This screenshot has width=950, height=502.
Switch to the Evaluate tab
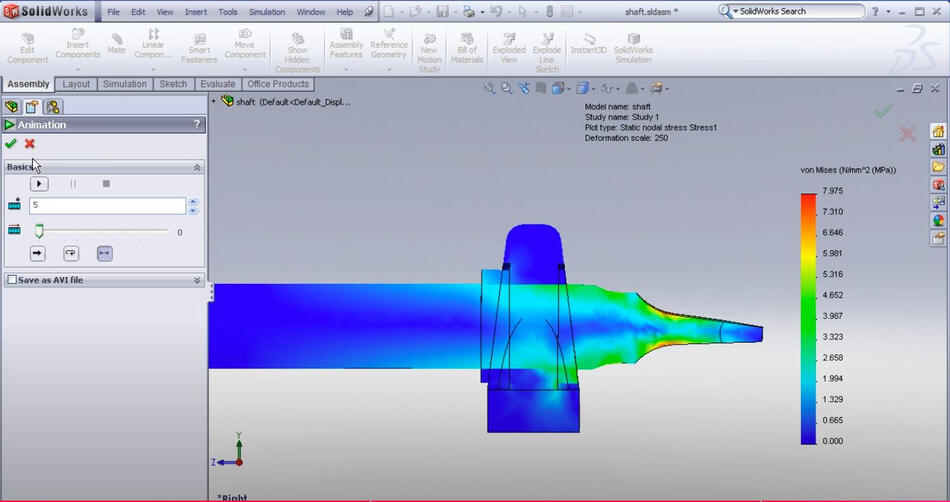click(217, 84)
